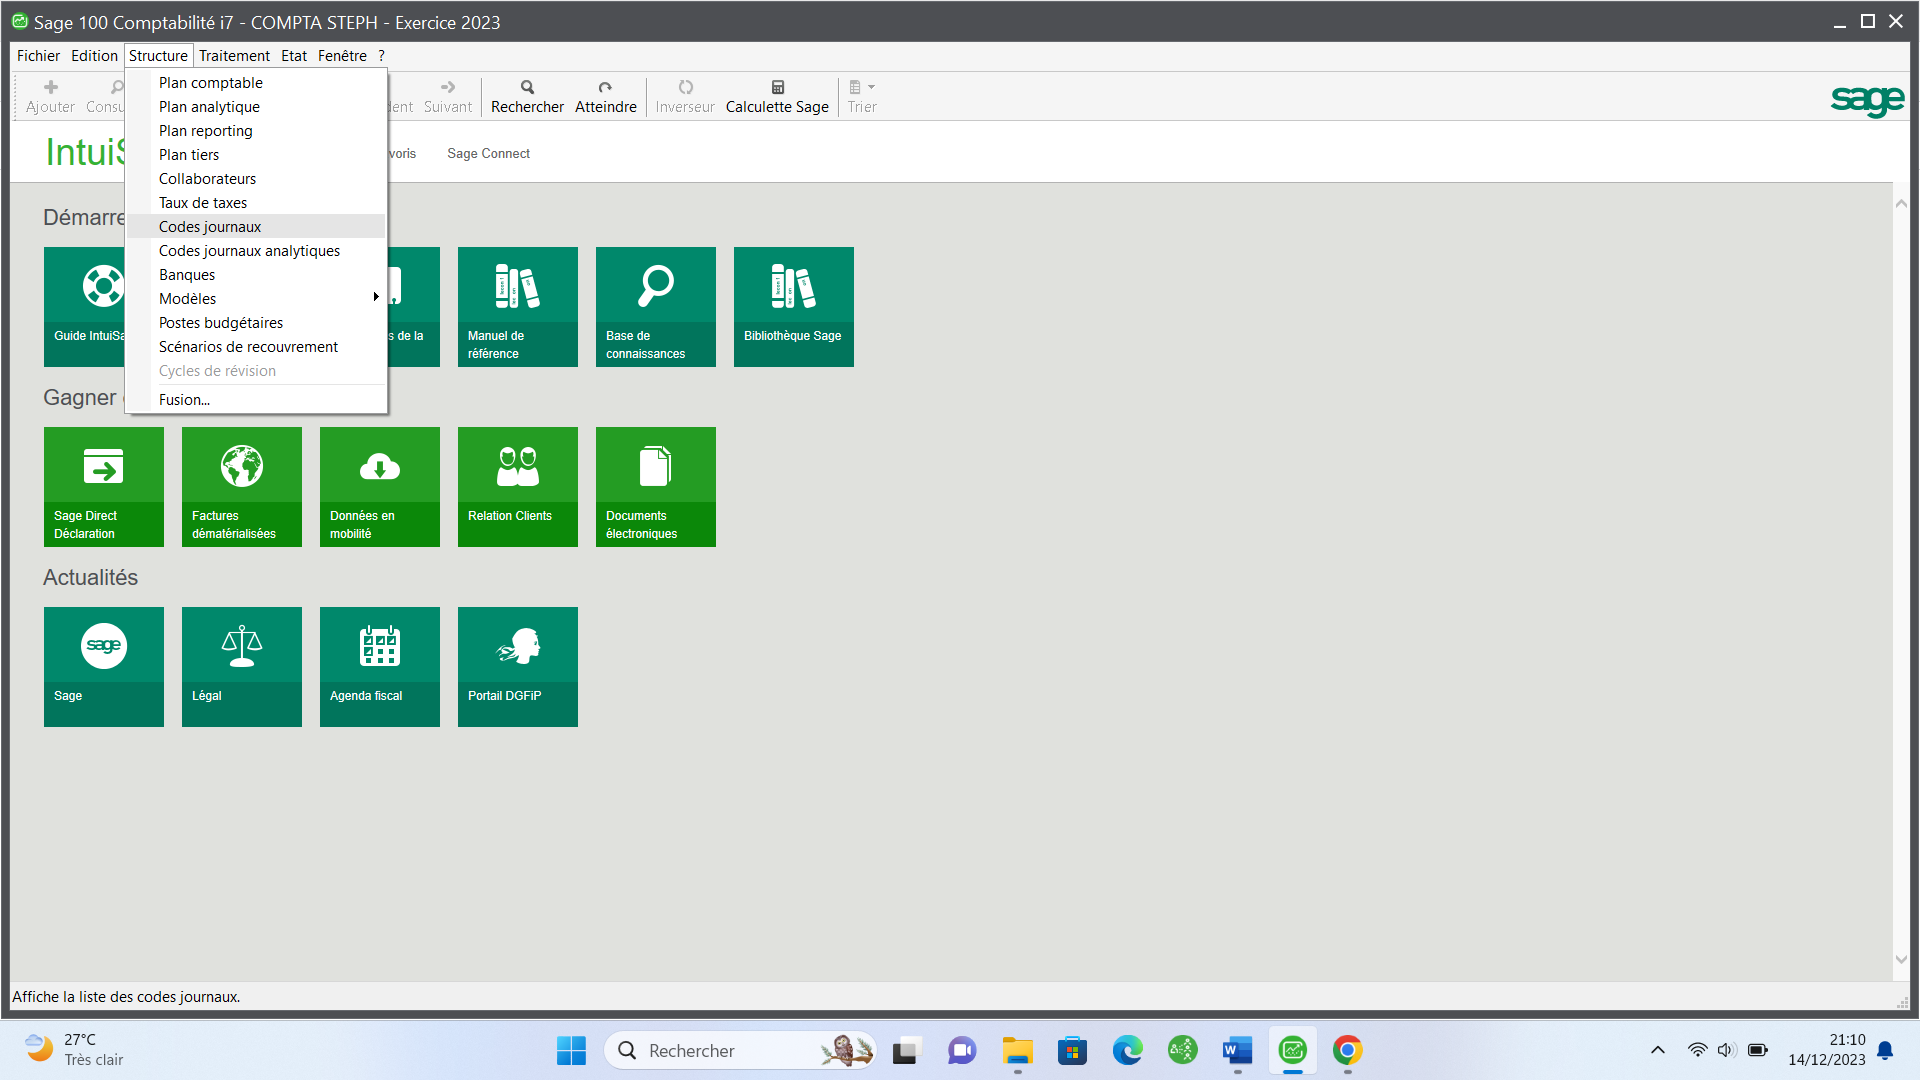
Task: Click the Sage logo top right
Action: 1867,100
